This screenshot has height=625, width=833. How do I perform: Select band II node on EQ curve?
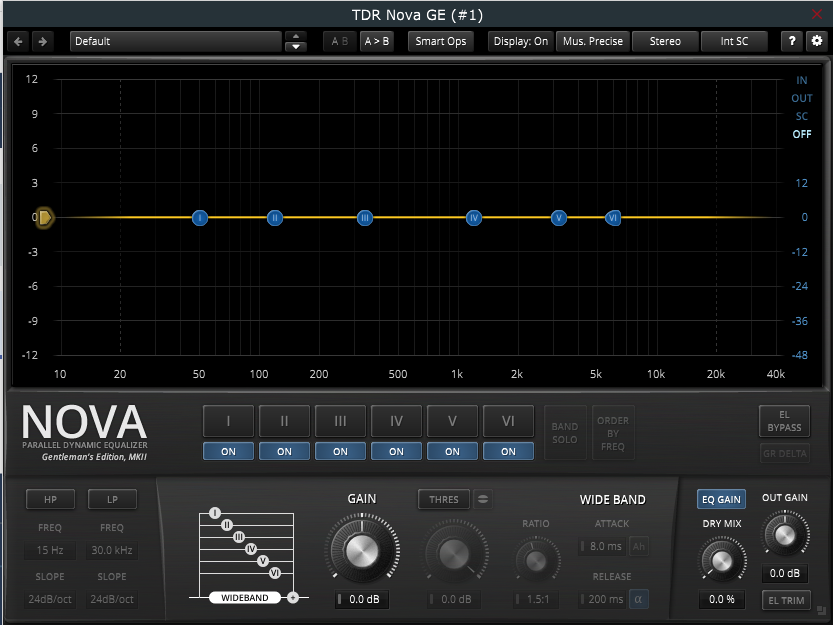[275, 217]
